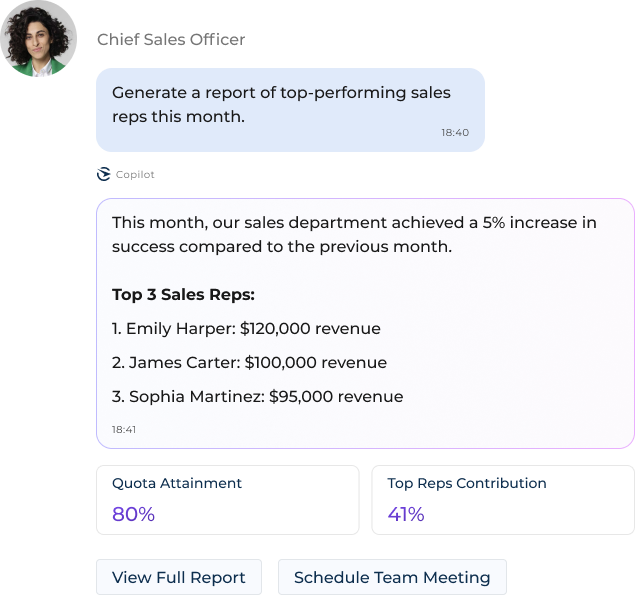
Task: Click the 41% contribution value
Action: [406, 515]
